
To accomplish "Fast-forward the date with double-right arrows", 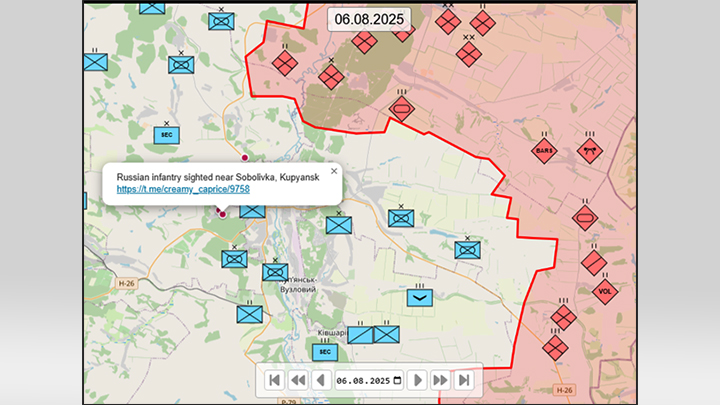I will [440, 380].
